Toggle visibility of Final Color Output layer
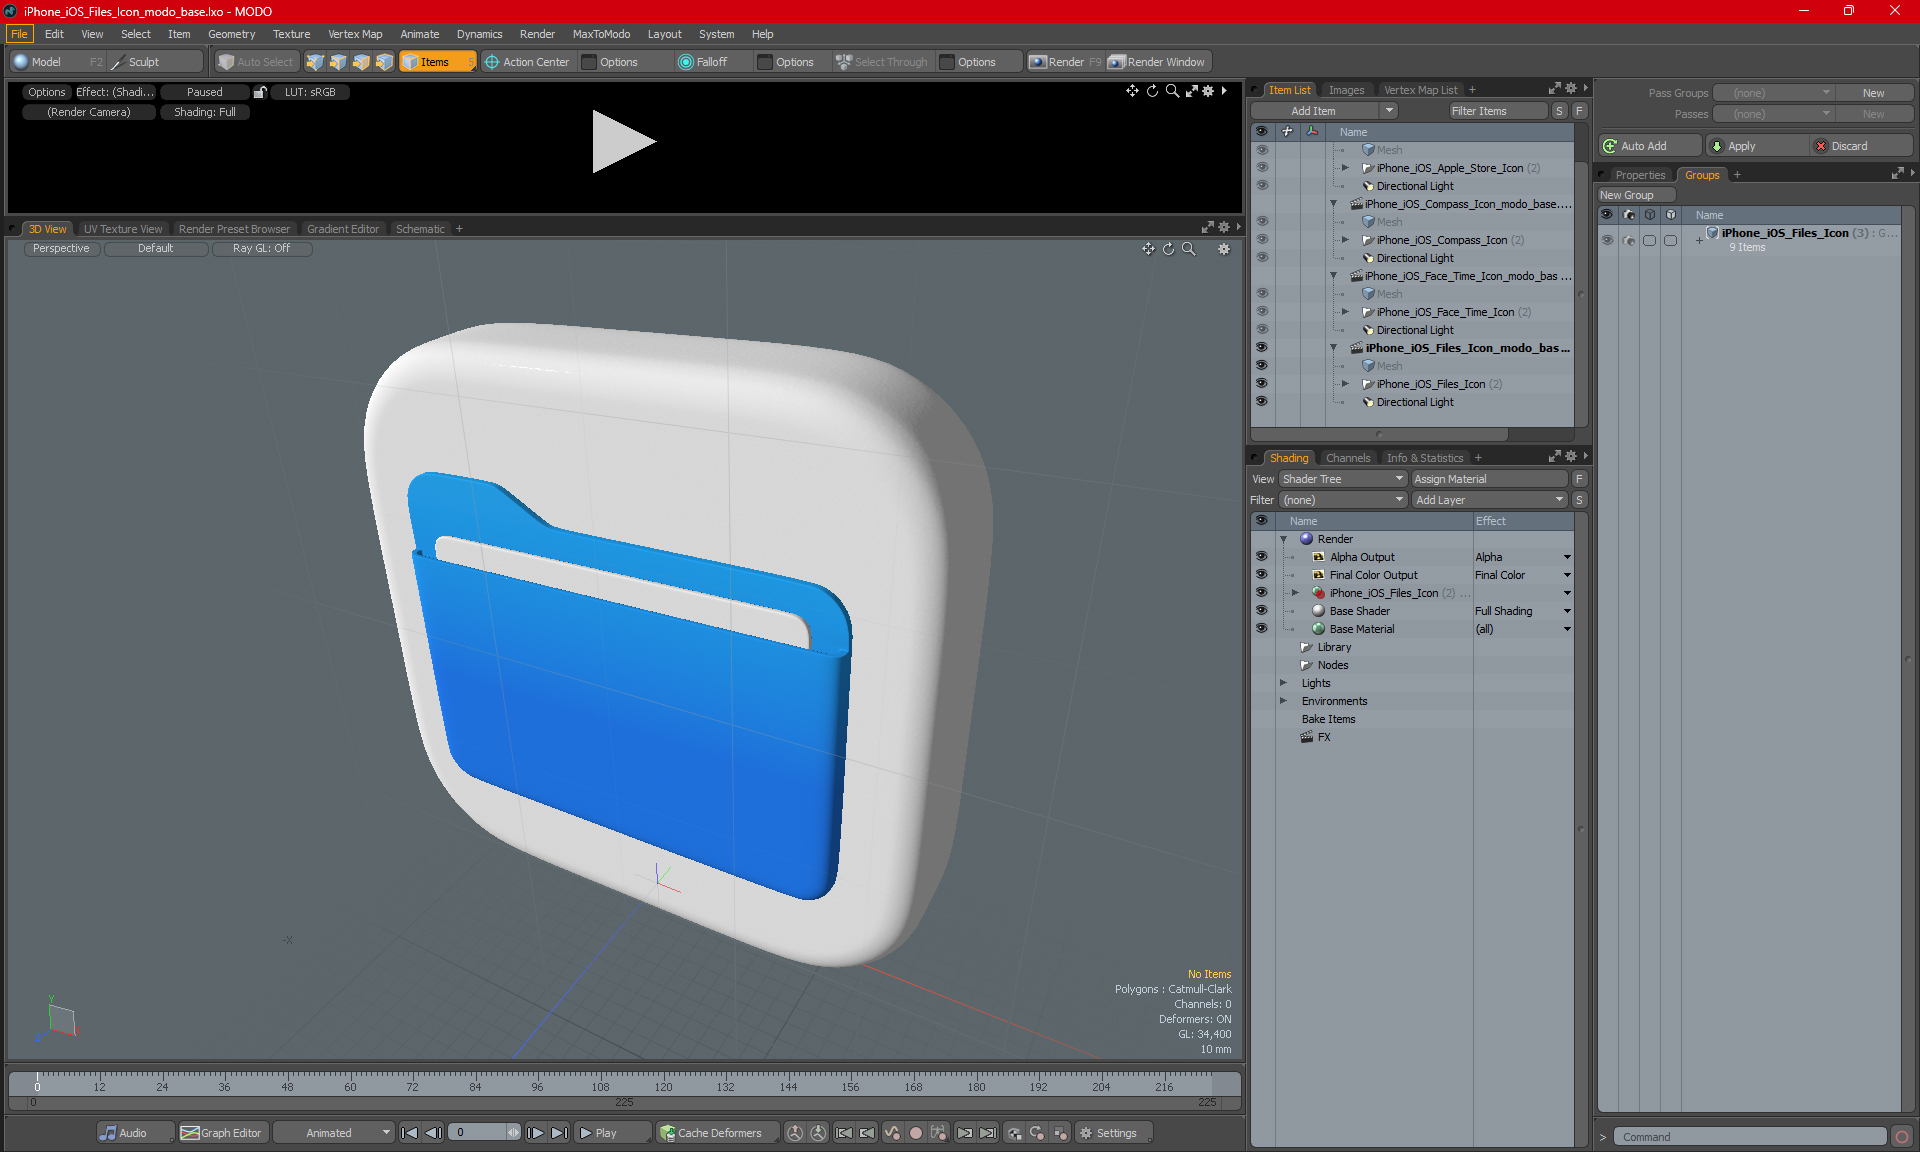 pyautogui.click(x=1261, y=575)
